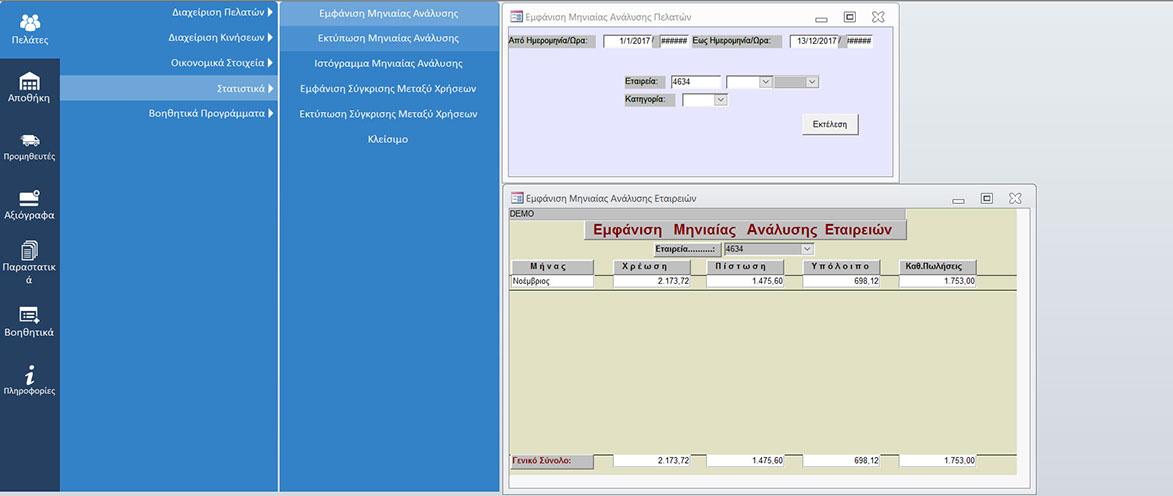
Task: Click the Χρέωση column header button
Action: click(x=652, y=267)
